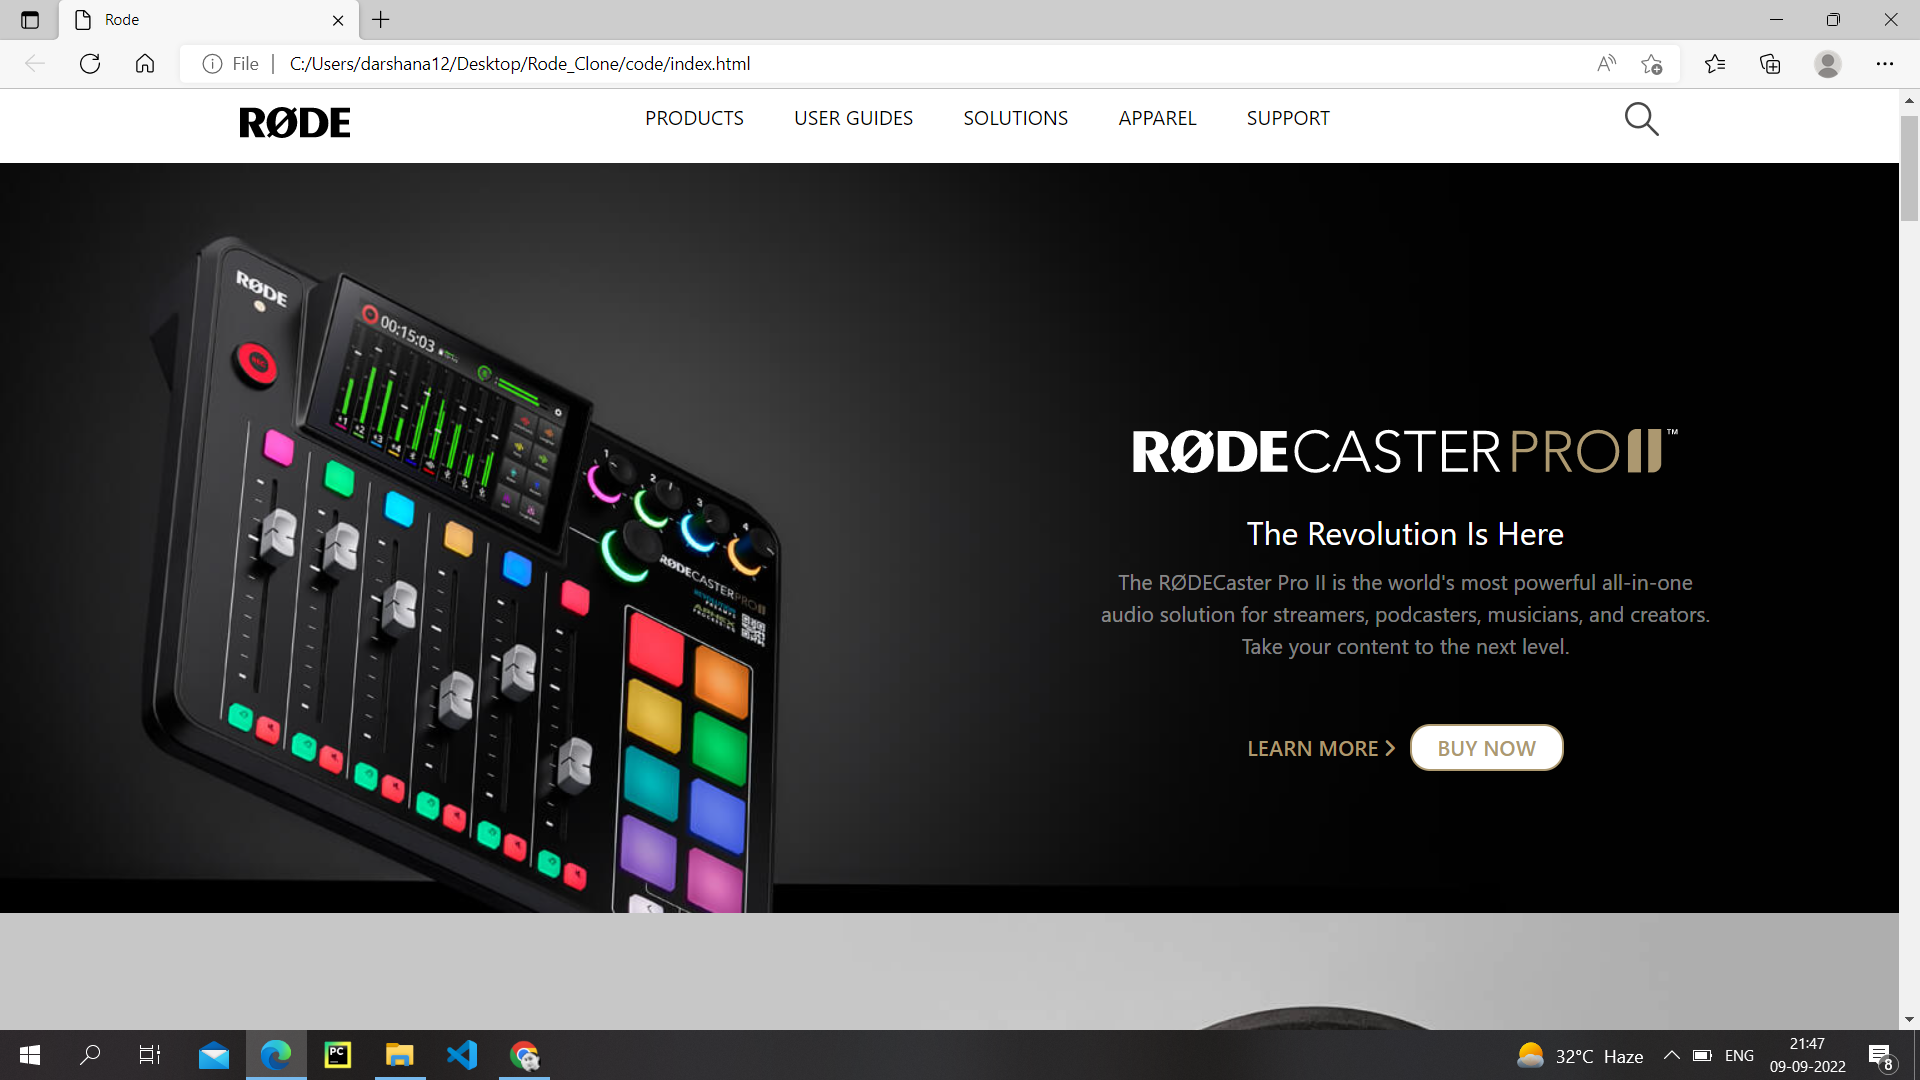Open the Collections icon in the toolbar
This screenshot has height=1080, width=1920.
1770,64
